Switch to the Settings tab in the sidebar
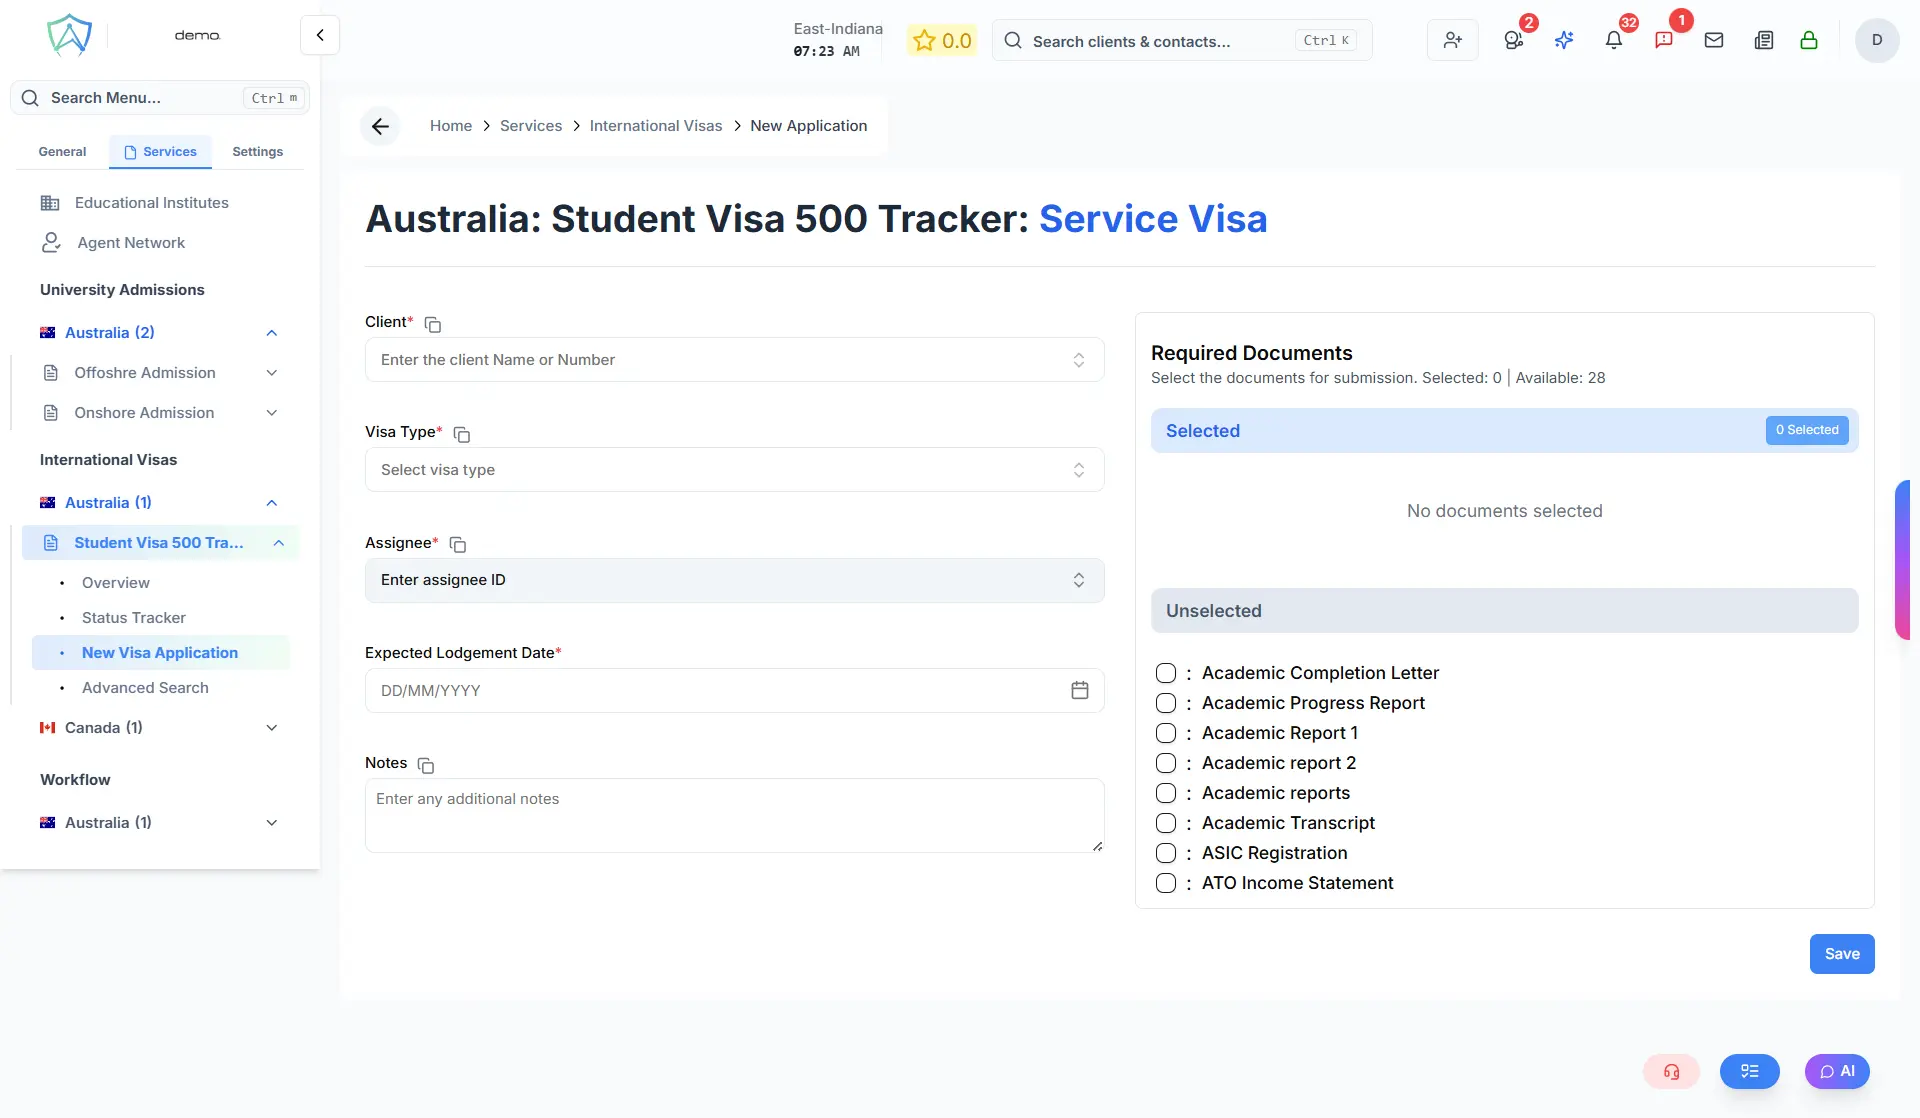Viewport: 1920px width, 1118px height. pos(256,151)
